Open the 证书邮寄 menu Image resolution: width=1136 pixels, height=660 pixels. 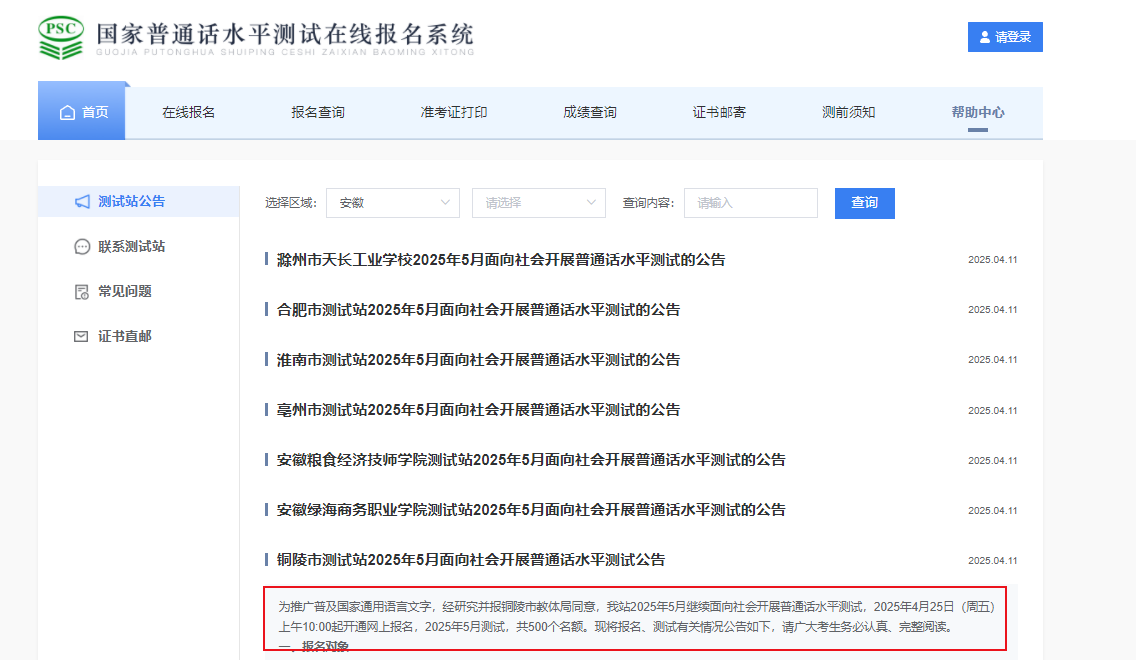point(719,112)
